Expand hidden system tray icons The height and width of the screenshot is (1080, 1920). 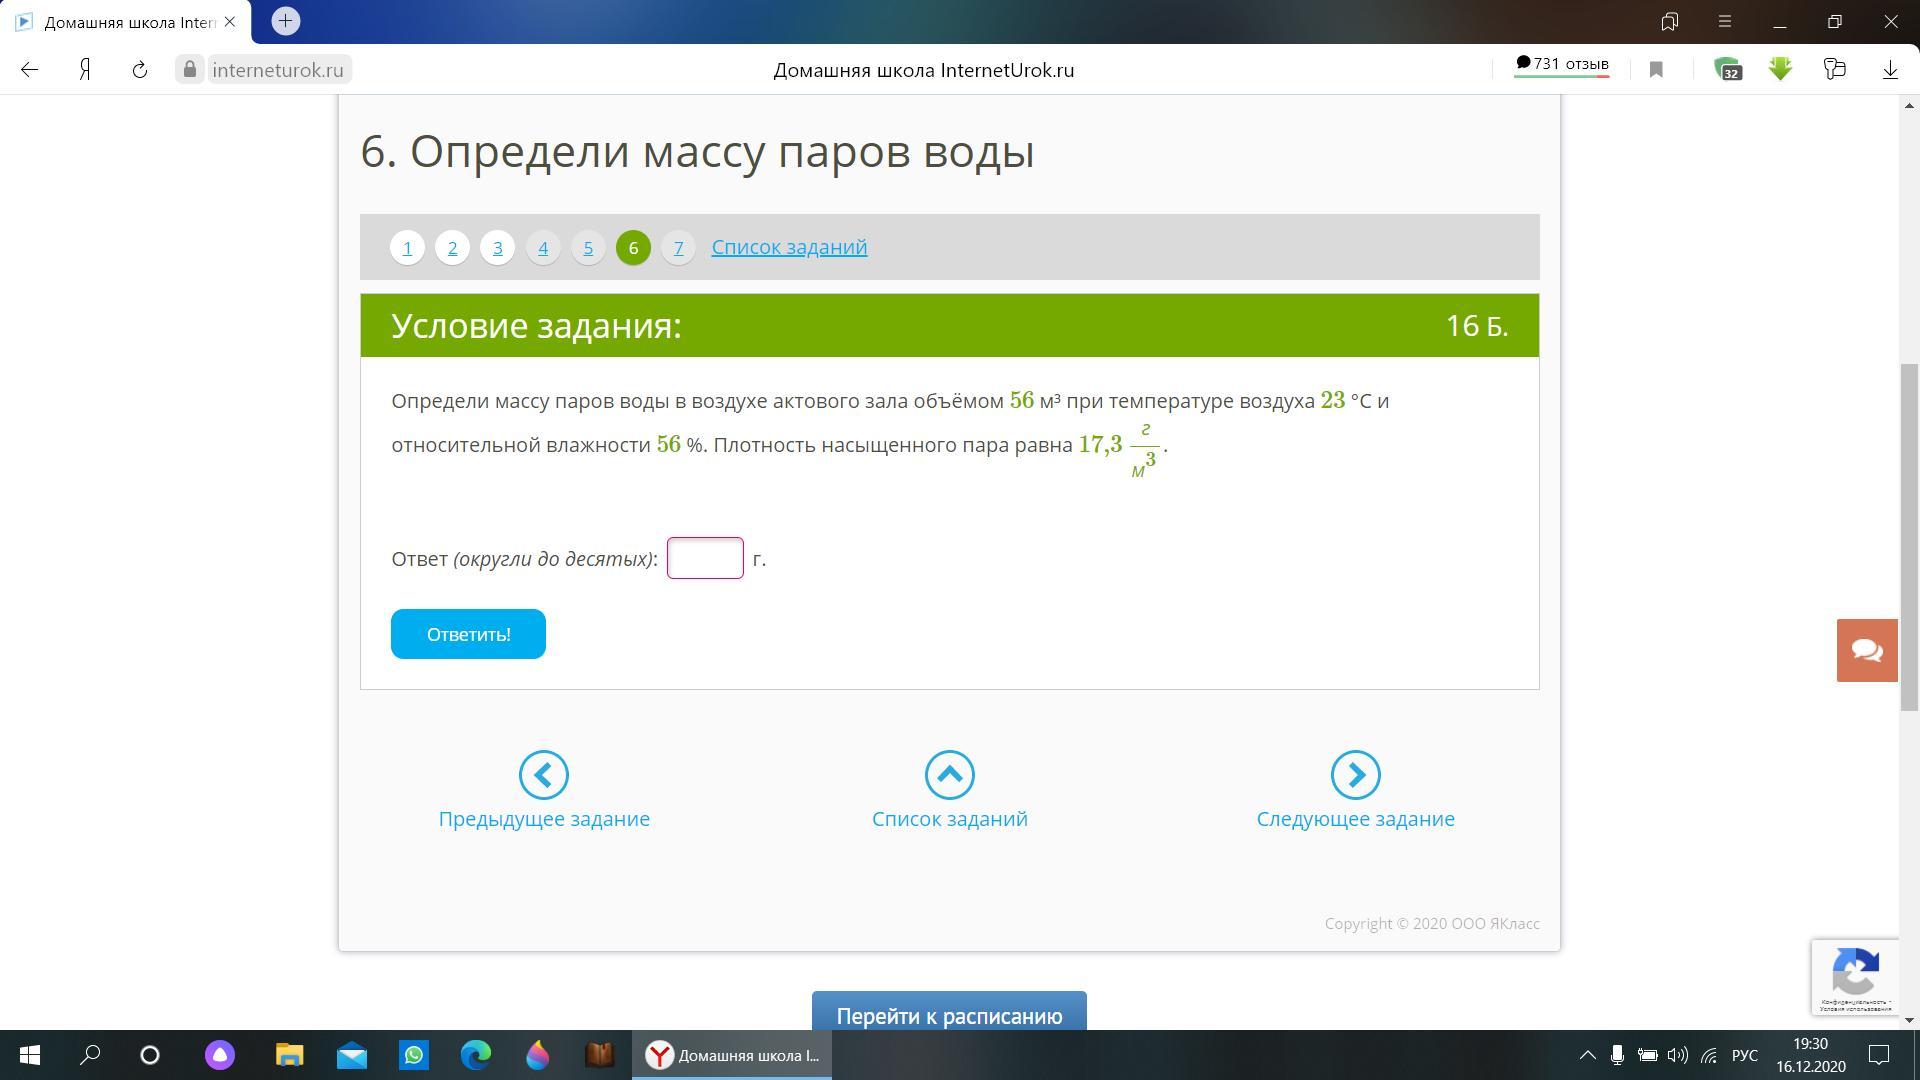point(1587,1055)
